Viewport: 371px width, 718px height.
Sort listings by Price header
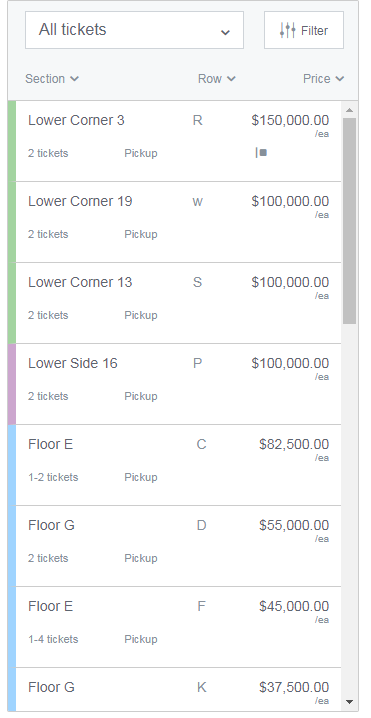pos(323,79)
